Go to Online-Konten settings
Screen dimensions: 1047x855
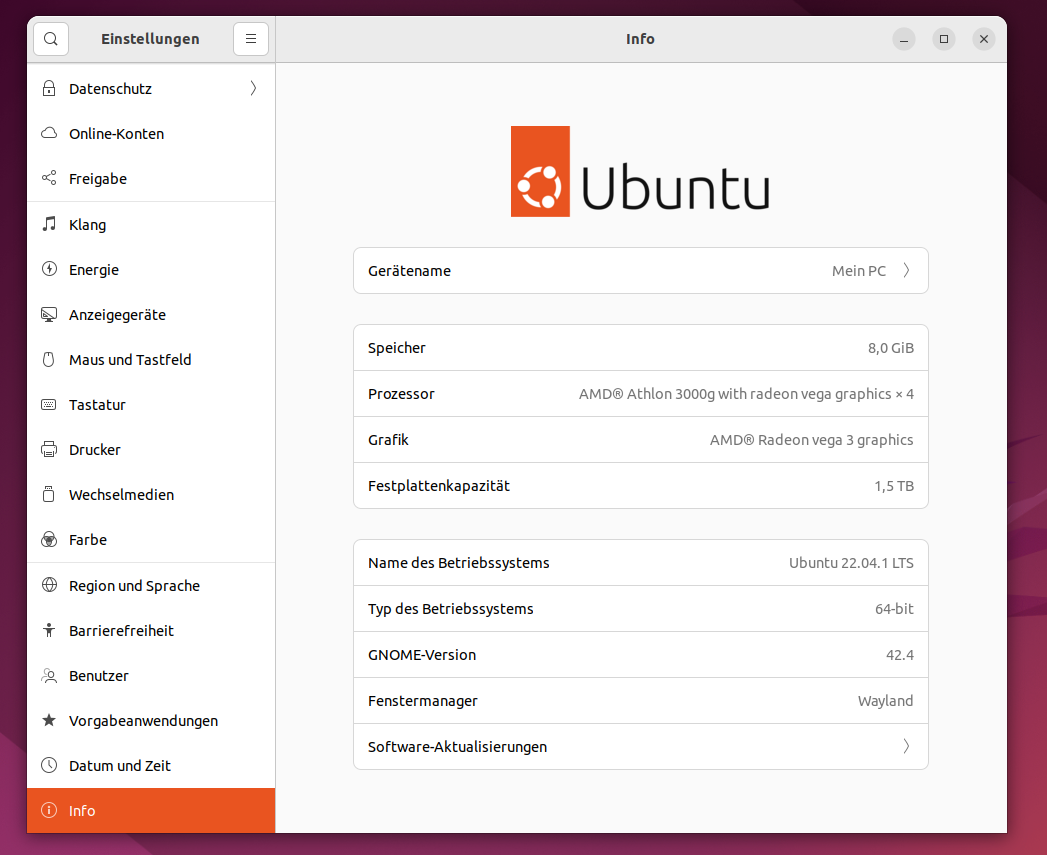click(x=151, y=134)
